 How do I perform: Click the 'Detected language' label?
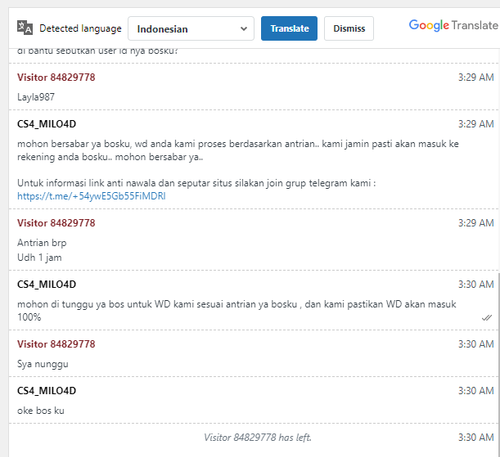pos(80,29)
